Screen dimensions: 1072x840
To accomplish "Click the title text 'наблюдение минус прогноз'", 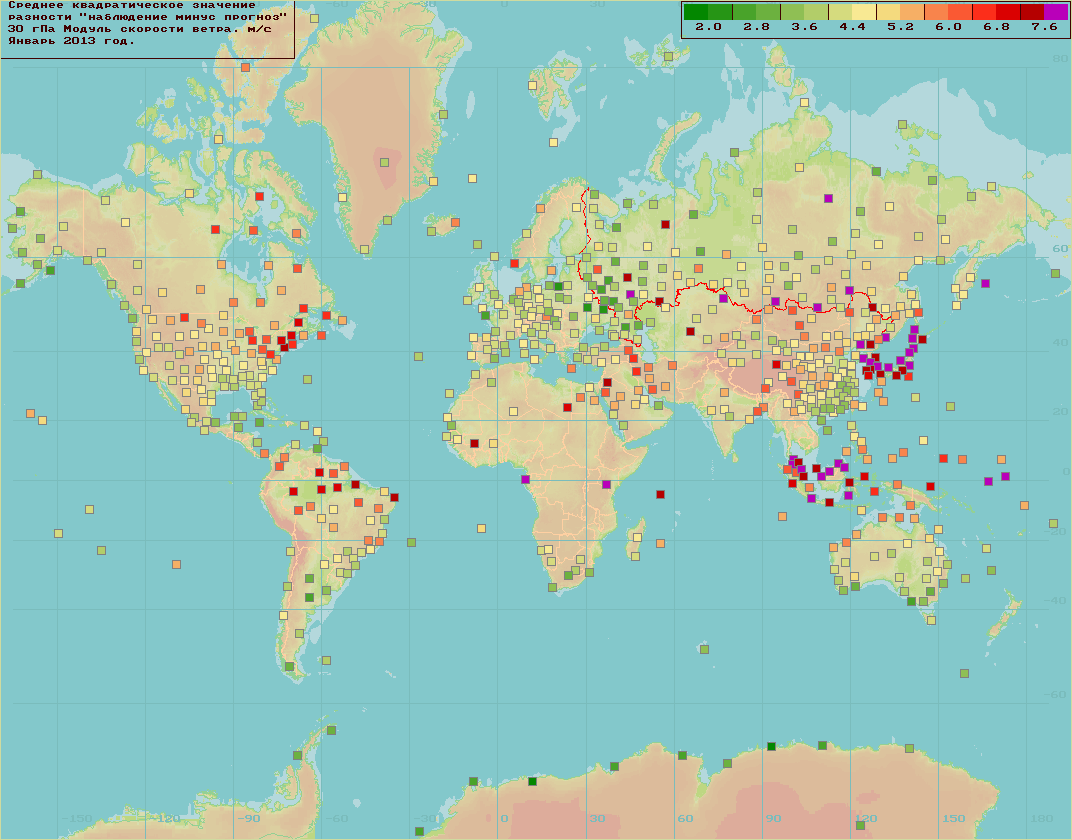I will point(183,17).
